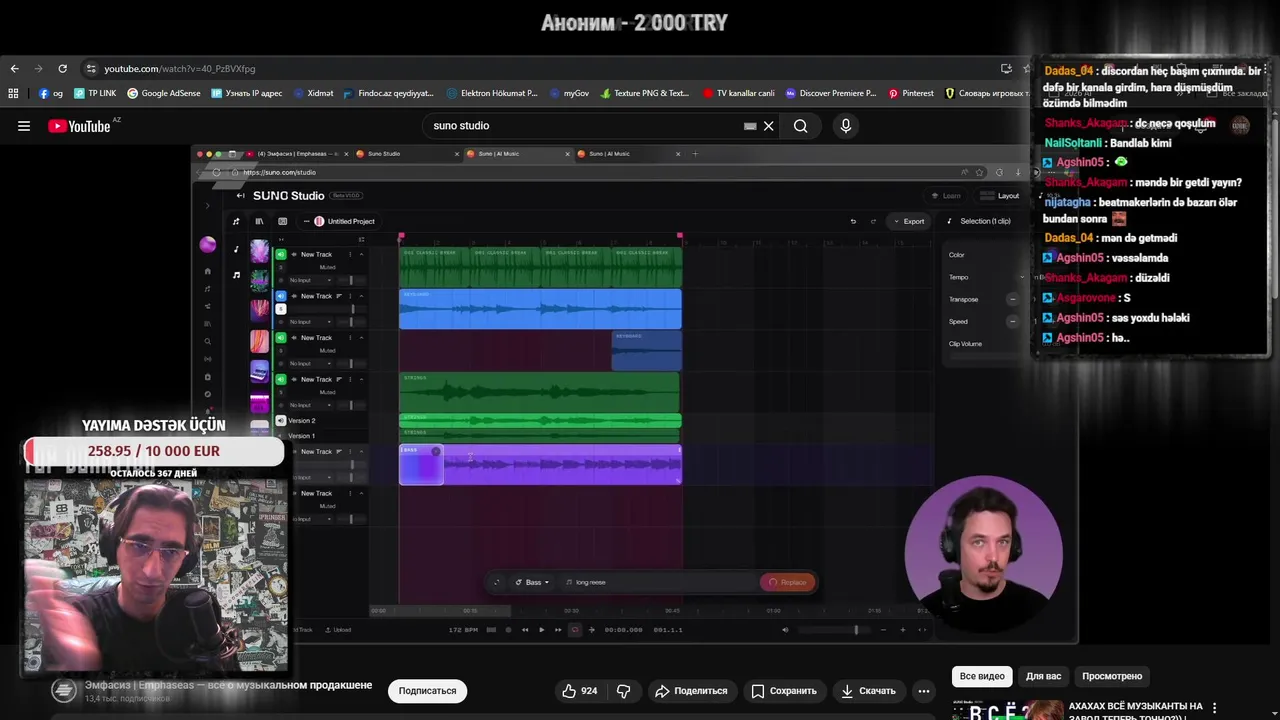Open the TP LINK bookmark
This screenshot has height=720, width=1280.
click(x=95, y=93)
